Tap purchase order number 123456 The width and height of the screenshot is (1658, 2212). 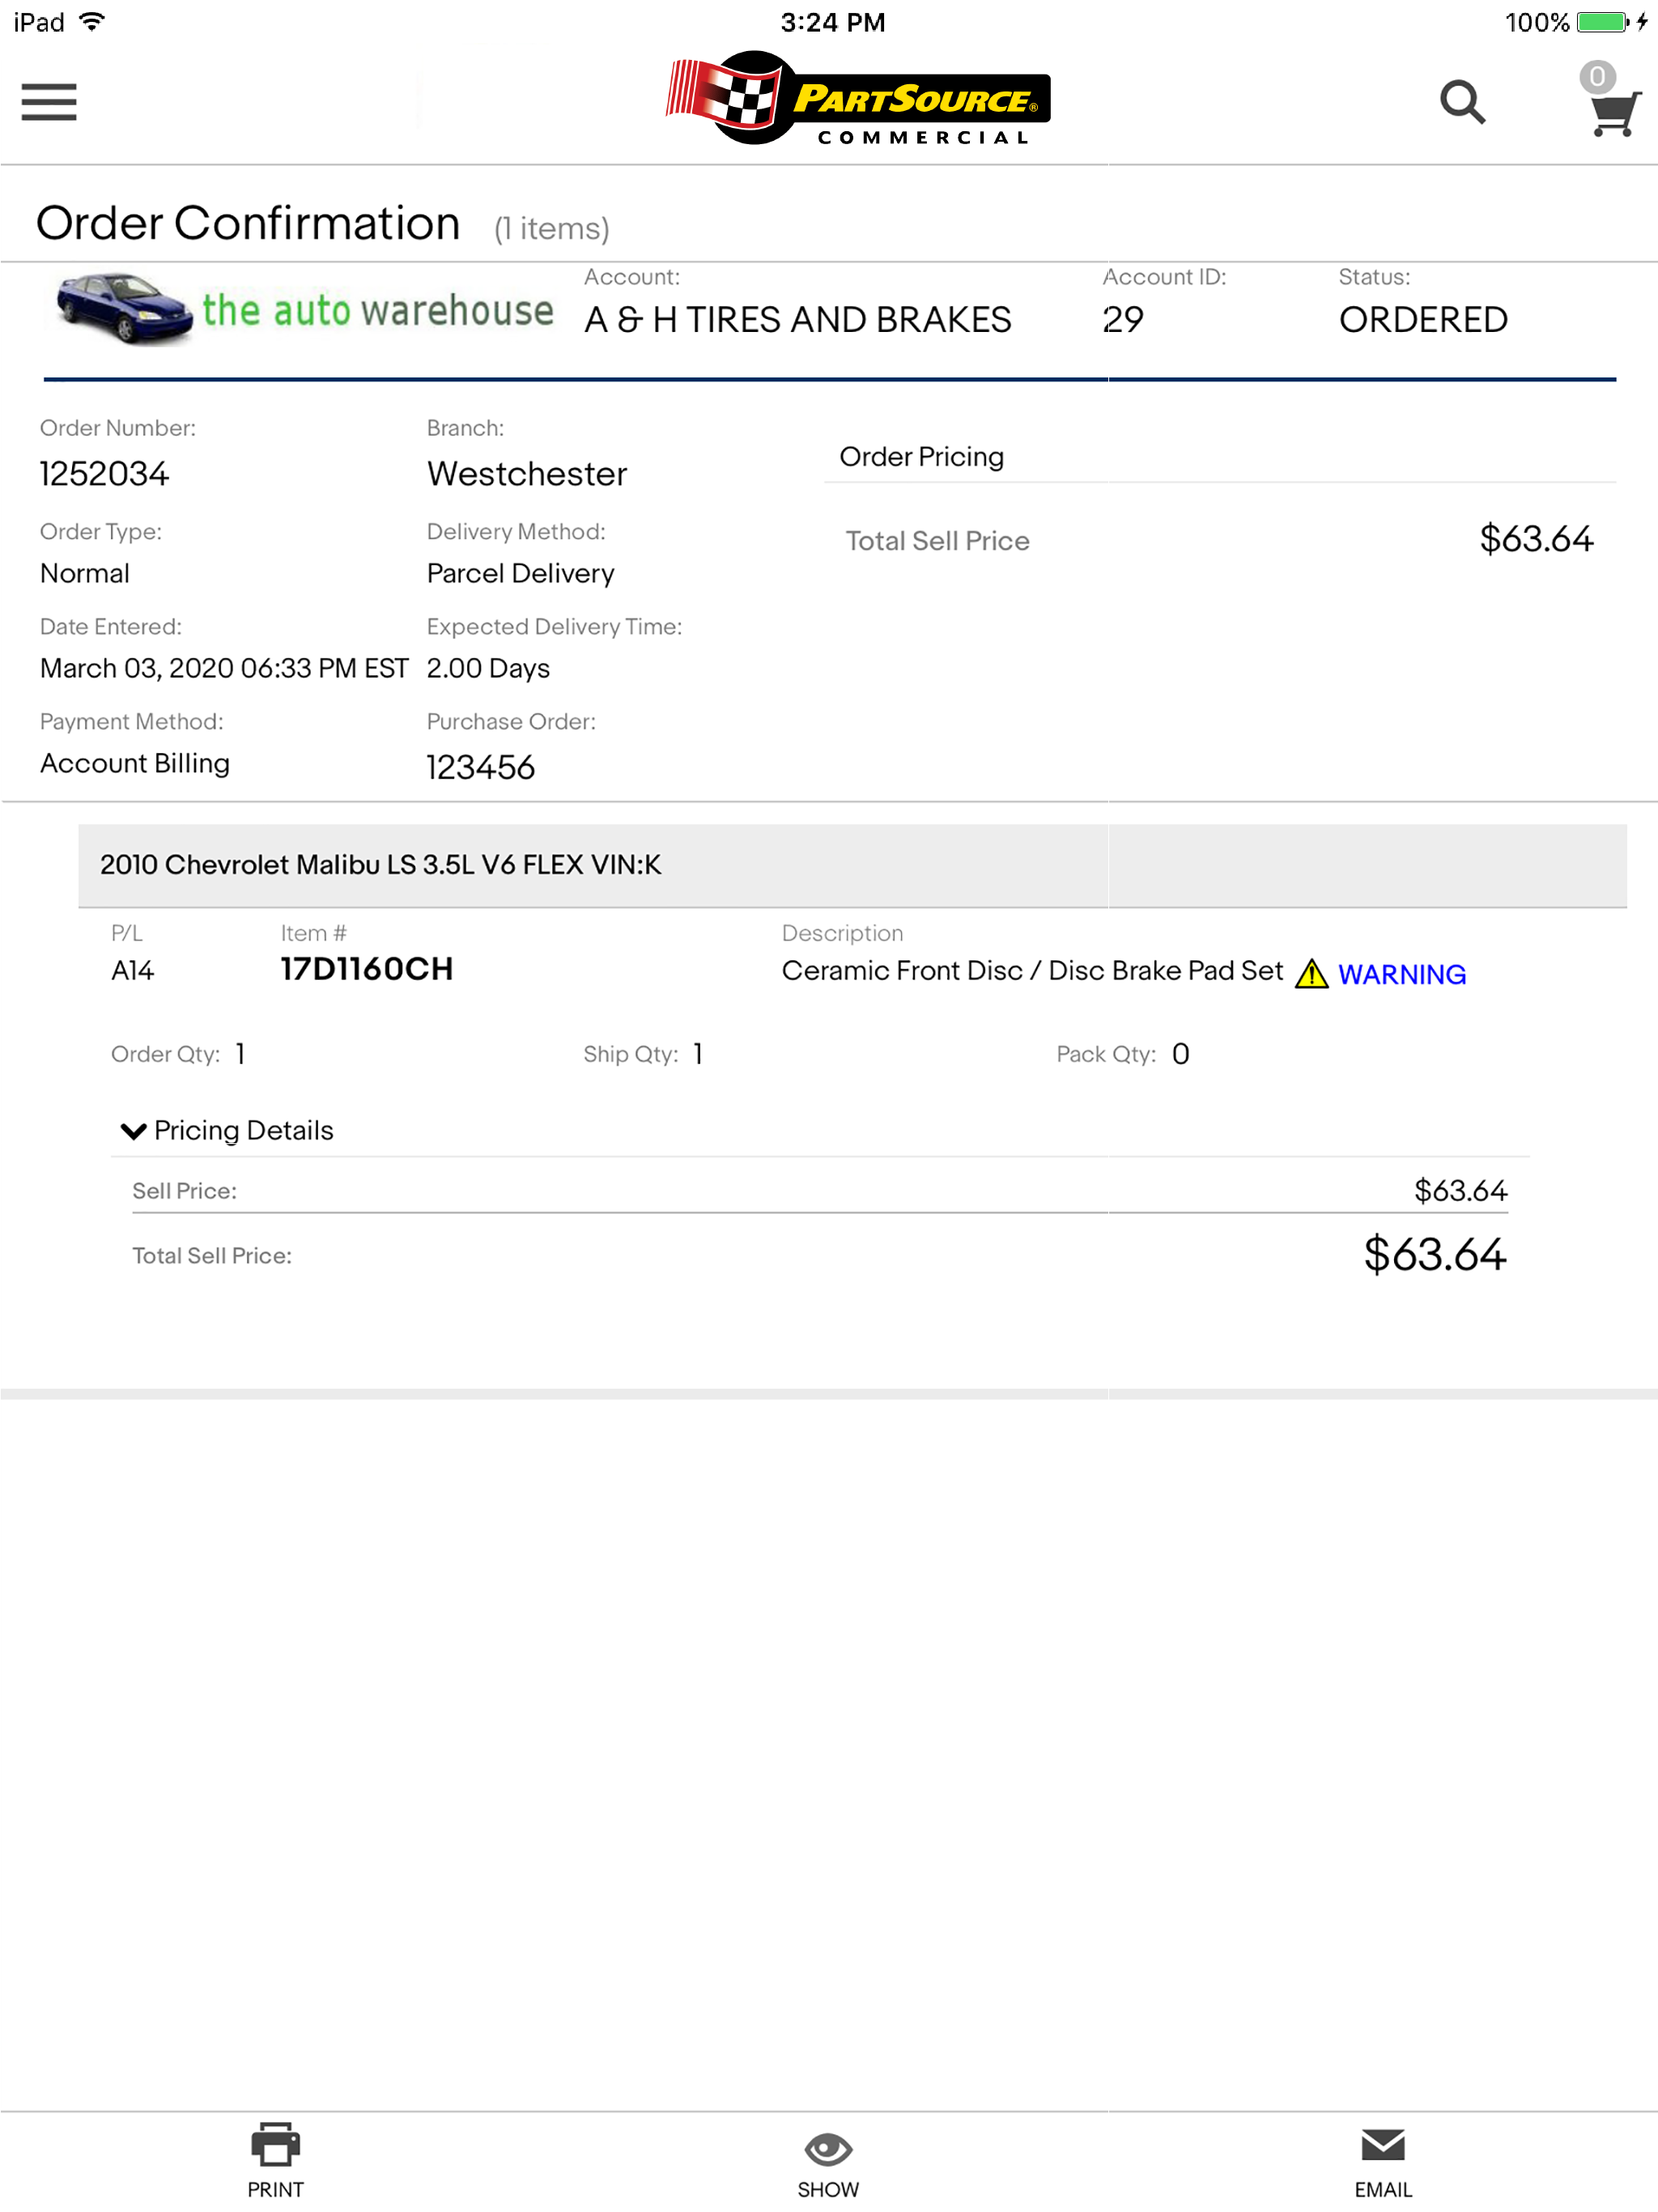coord(480,767)
